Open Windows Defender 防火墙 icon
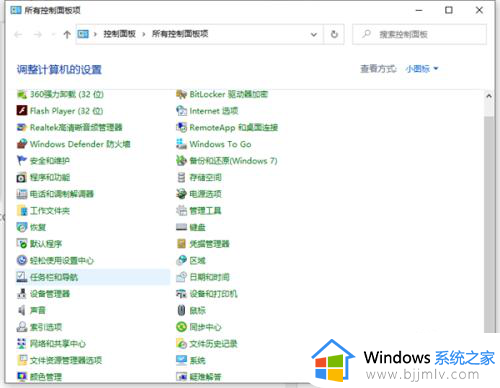Screen dimensions: 500x388 22,144
